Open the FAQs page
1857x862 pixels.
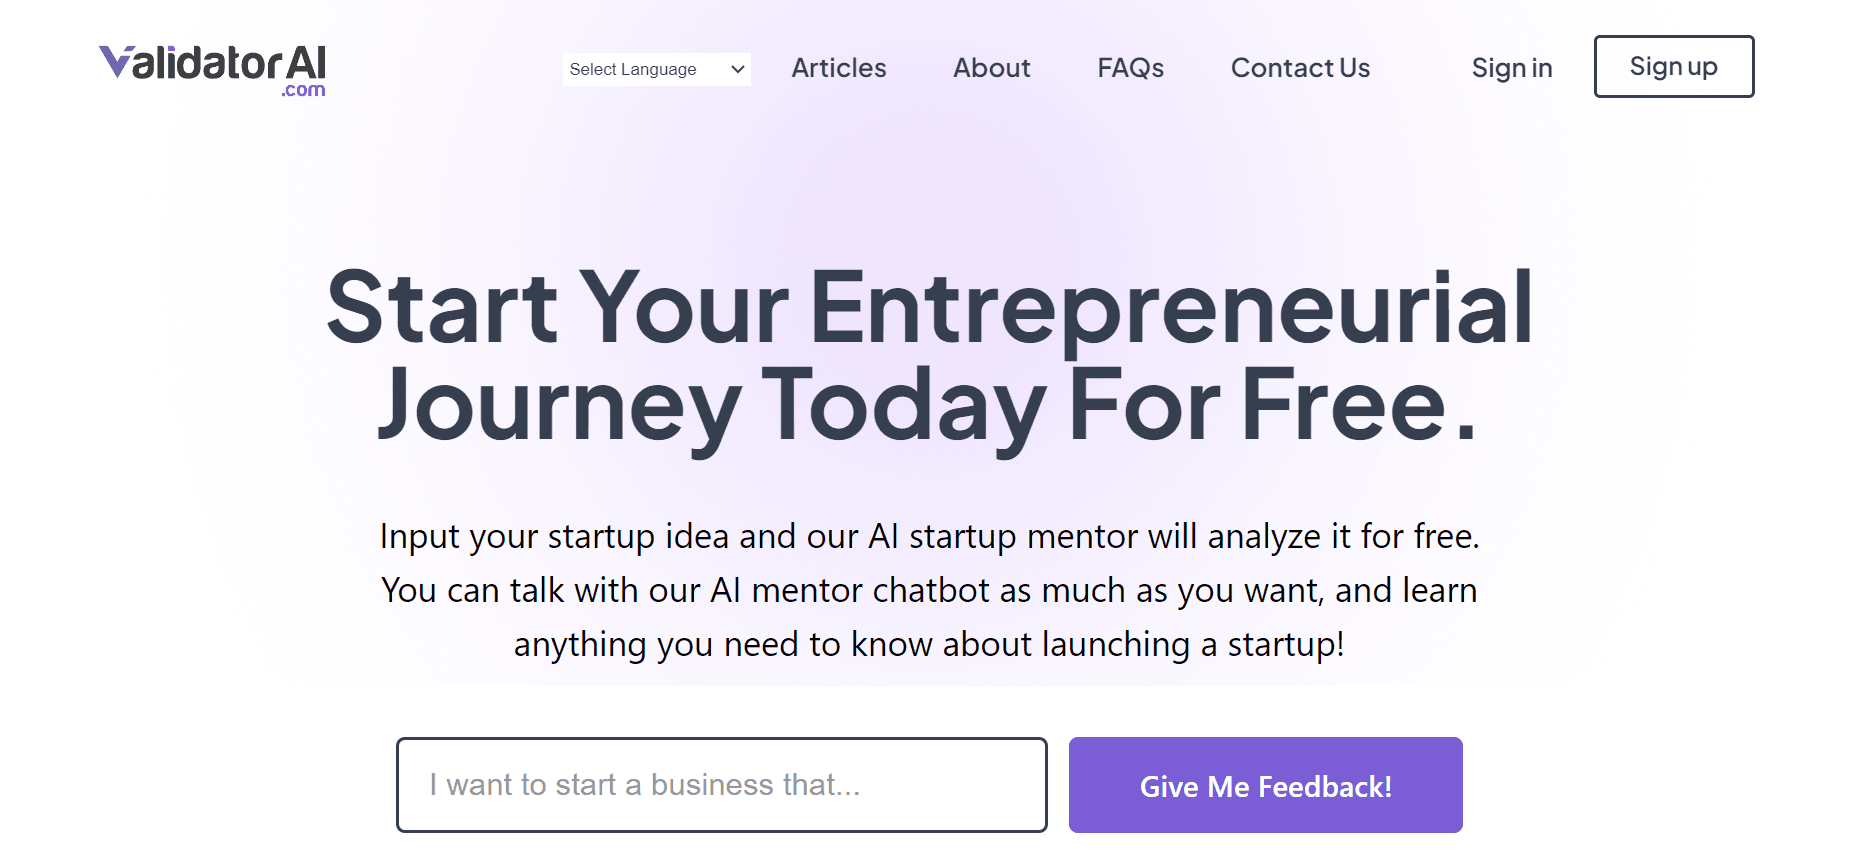1130,68
